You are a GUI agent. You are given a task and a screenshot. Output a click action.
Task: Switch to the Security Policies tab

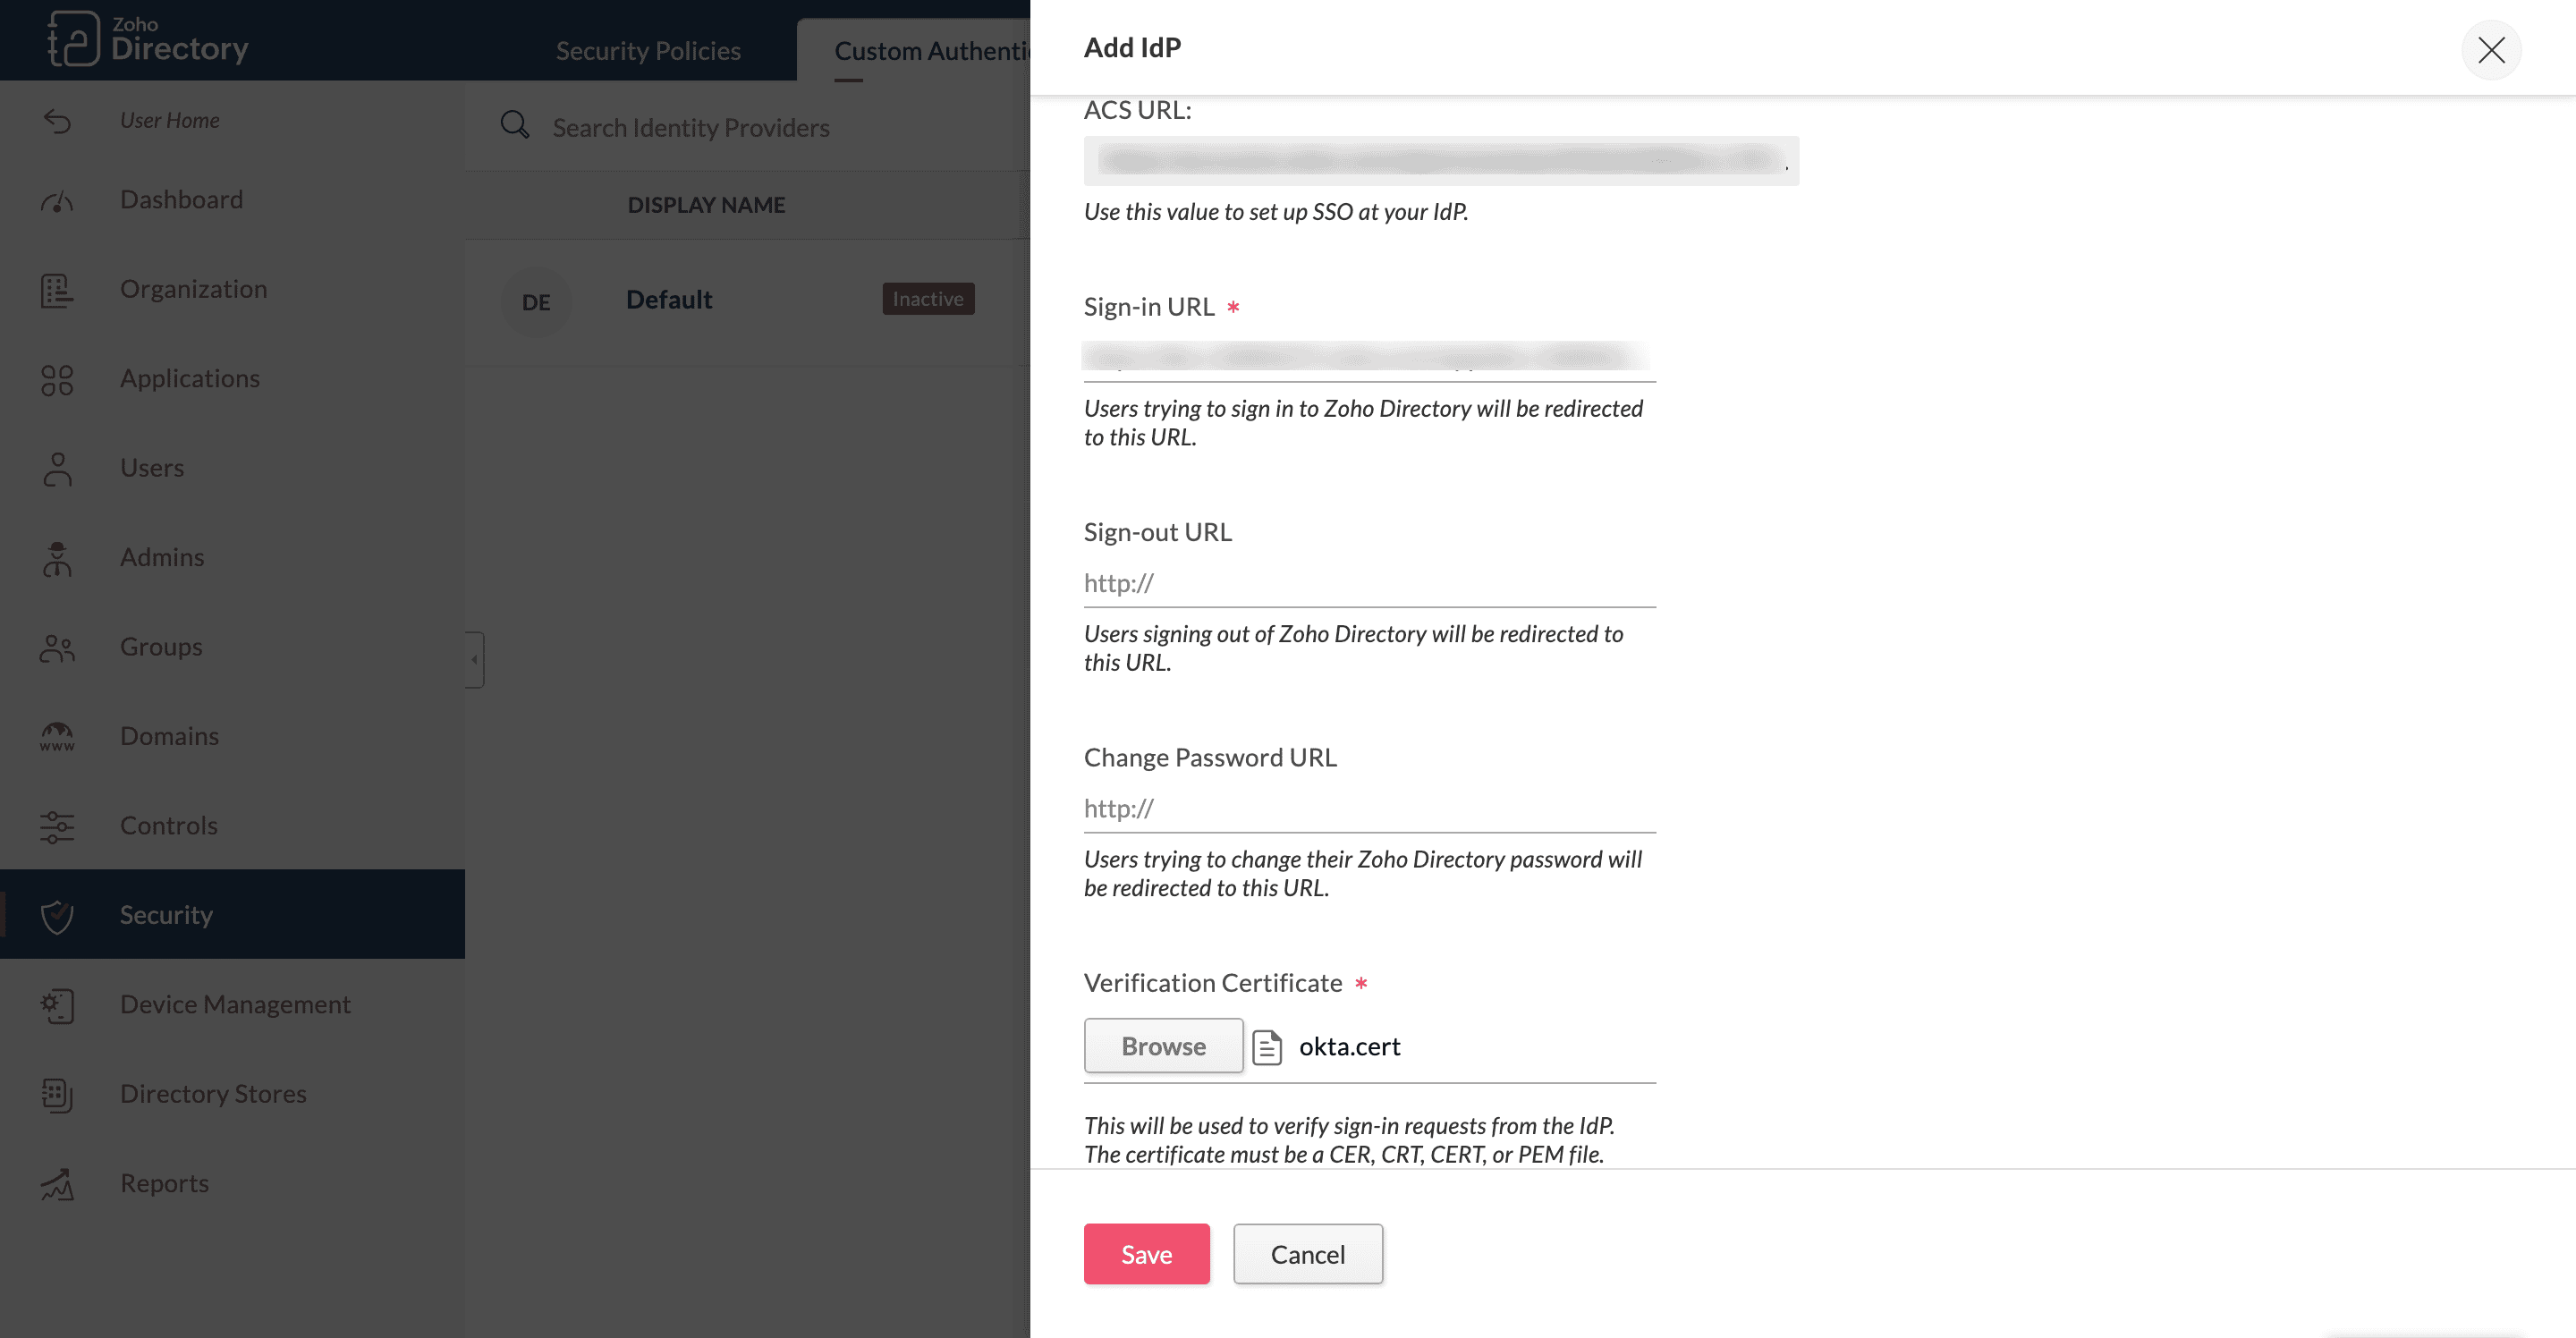pyautogui.click(x=648, y=51)
